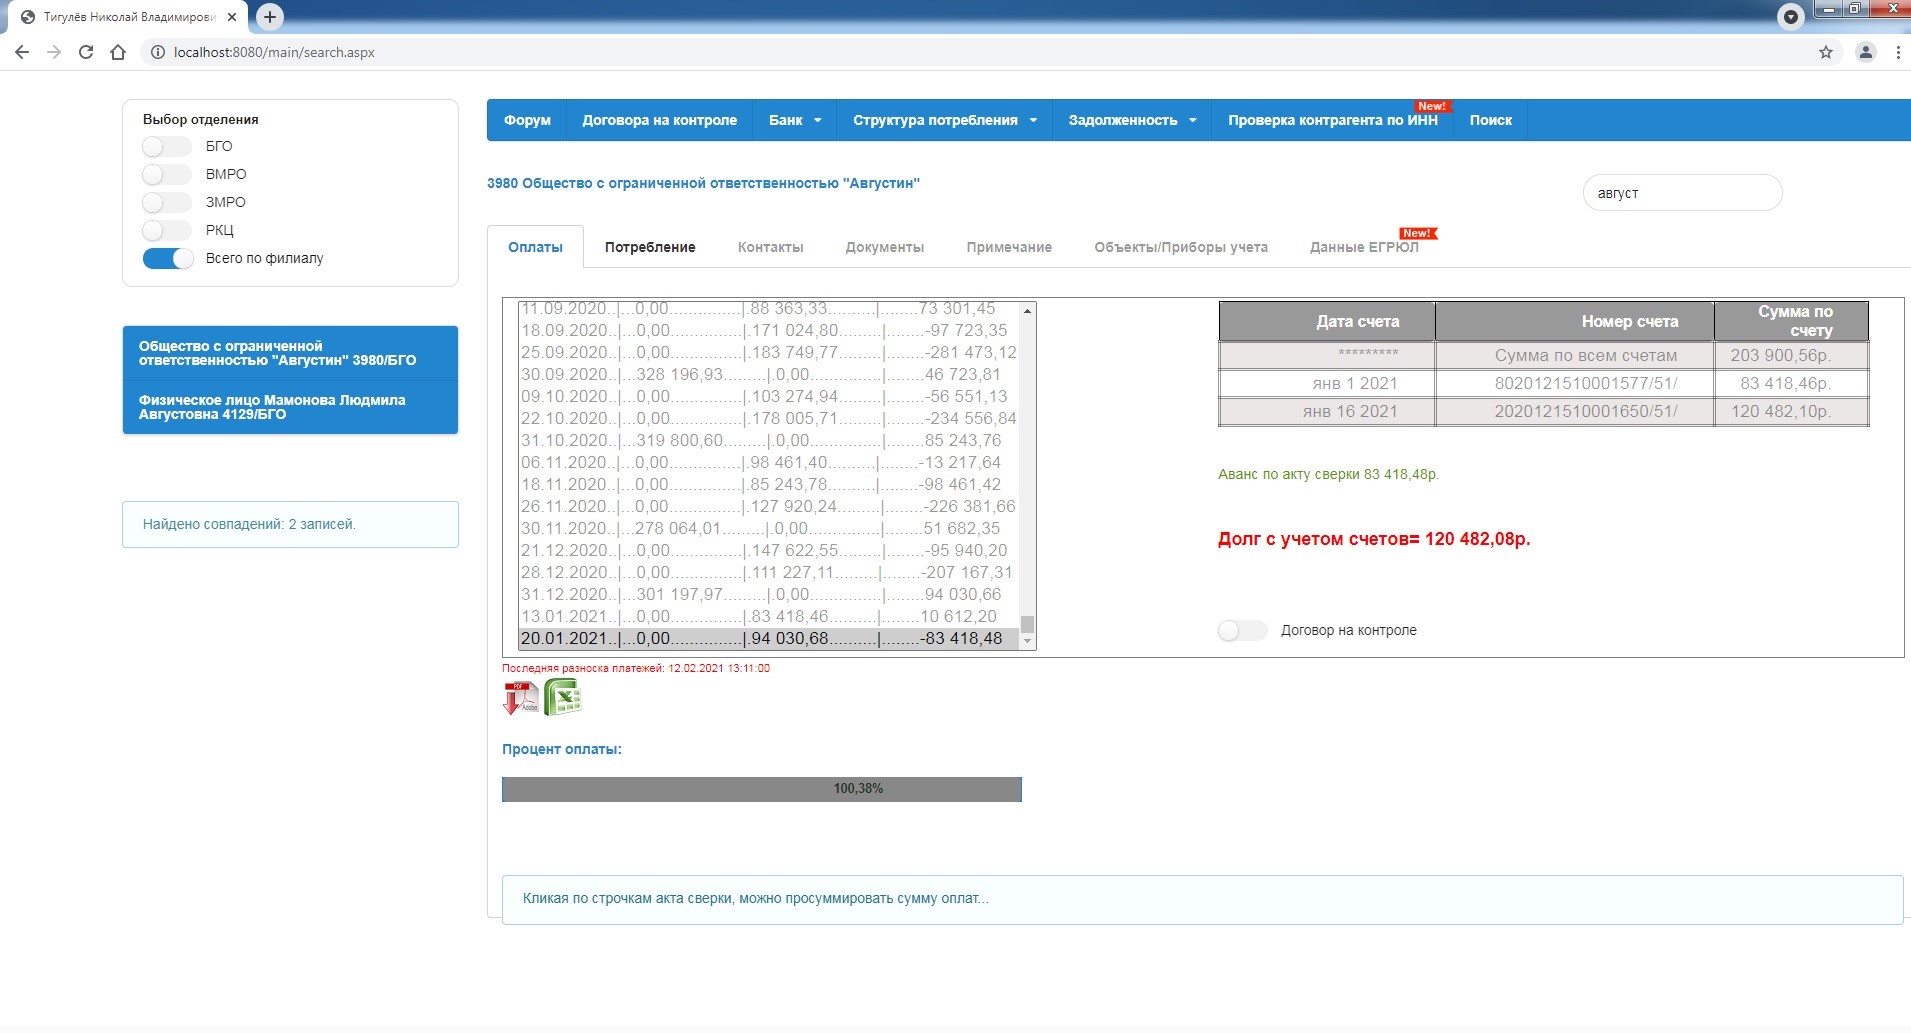
Task: Navigate back with browser back arrow
Action: (x=22, y=52)
